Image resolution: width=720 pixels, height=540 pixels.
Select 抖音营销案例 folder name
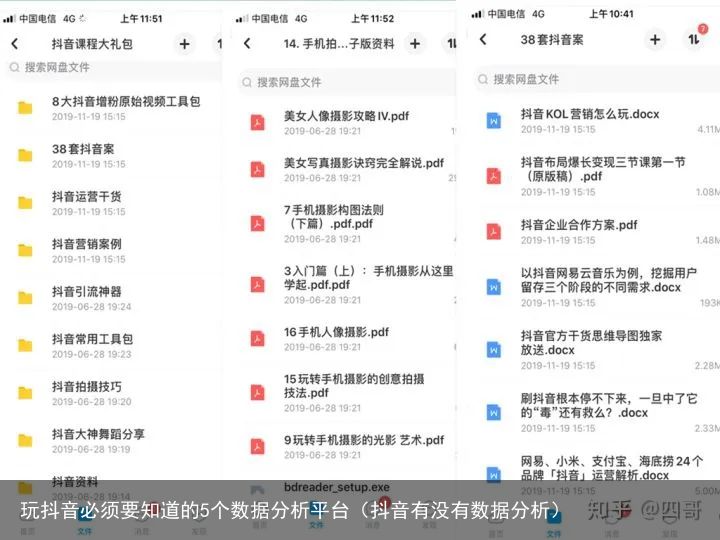[x=86, y=244]
